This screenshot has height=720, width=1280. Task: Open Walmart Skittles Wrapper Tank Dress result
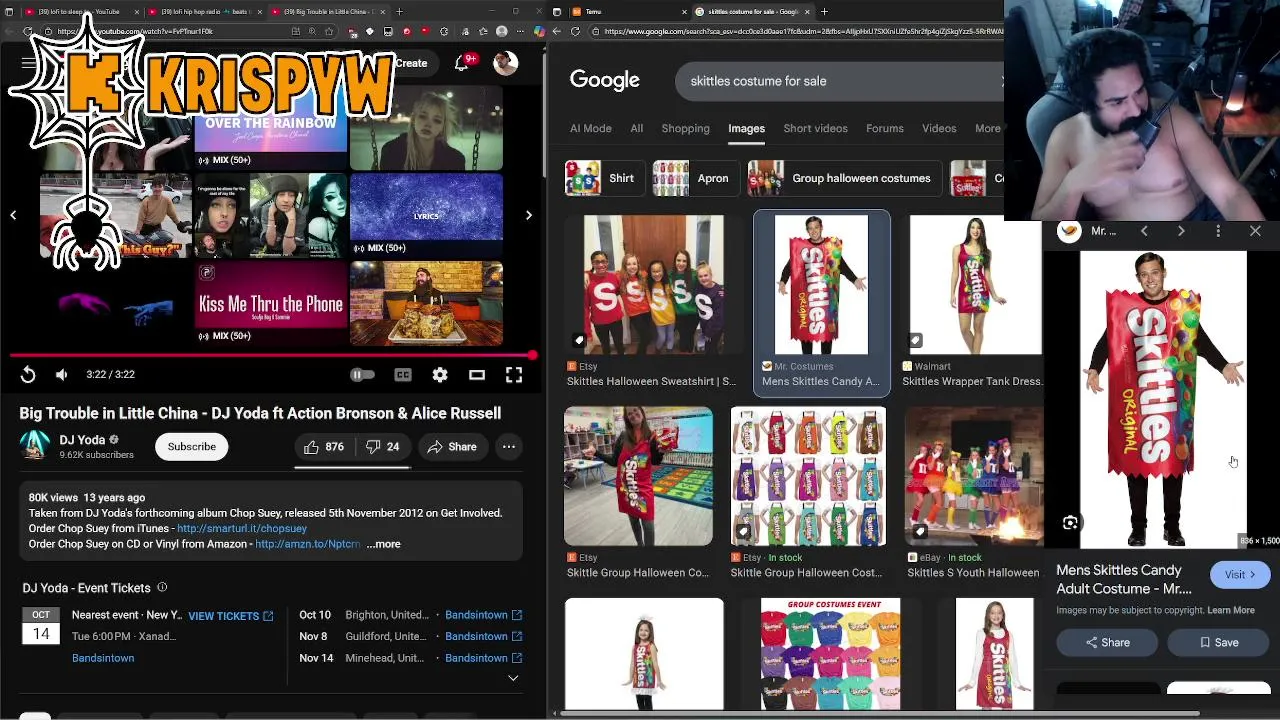click(973, 301)
